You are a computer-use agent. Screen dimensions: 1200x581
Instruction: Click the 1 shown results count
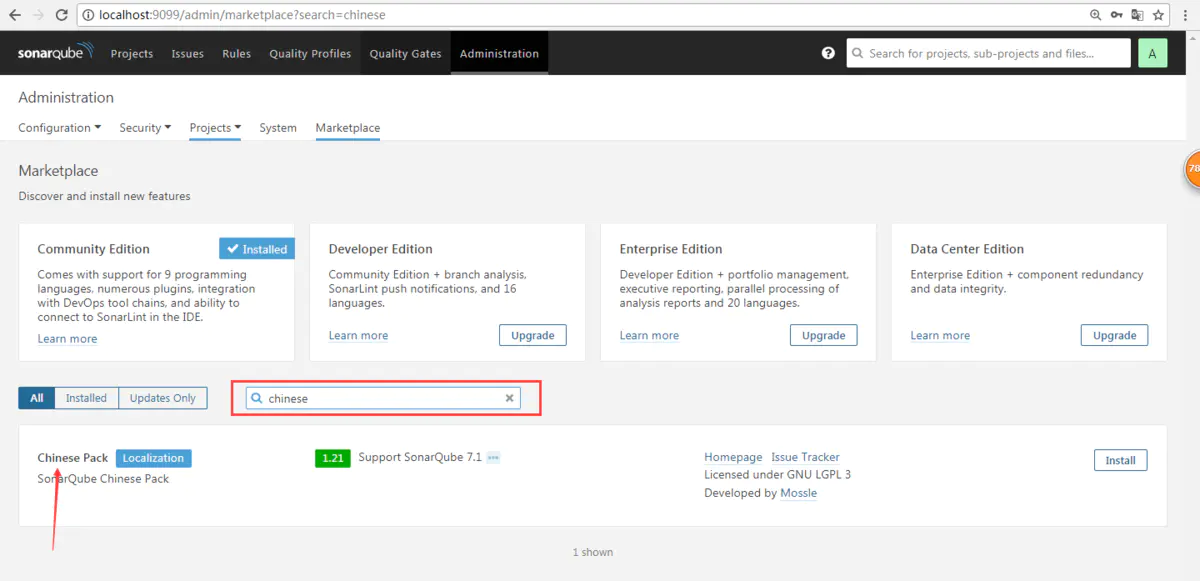coord(593,552)
